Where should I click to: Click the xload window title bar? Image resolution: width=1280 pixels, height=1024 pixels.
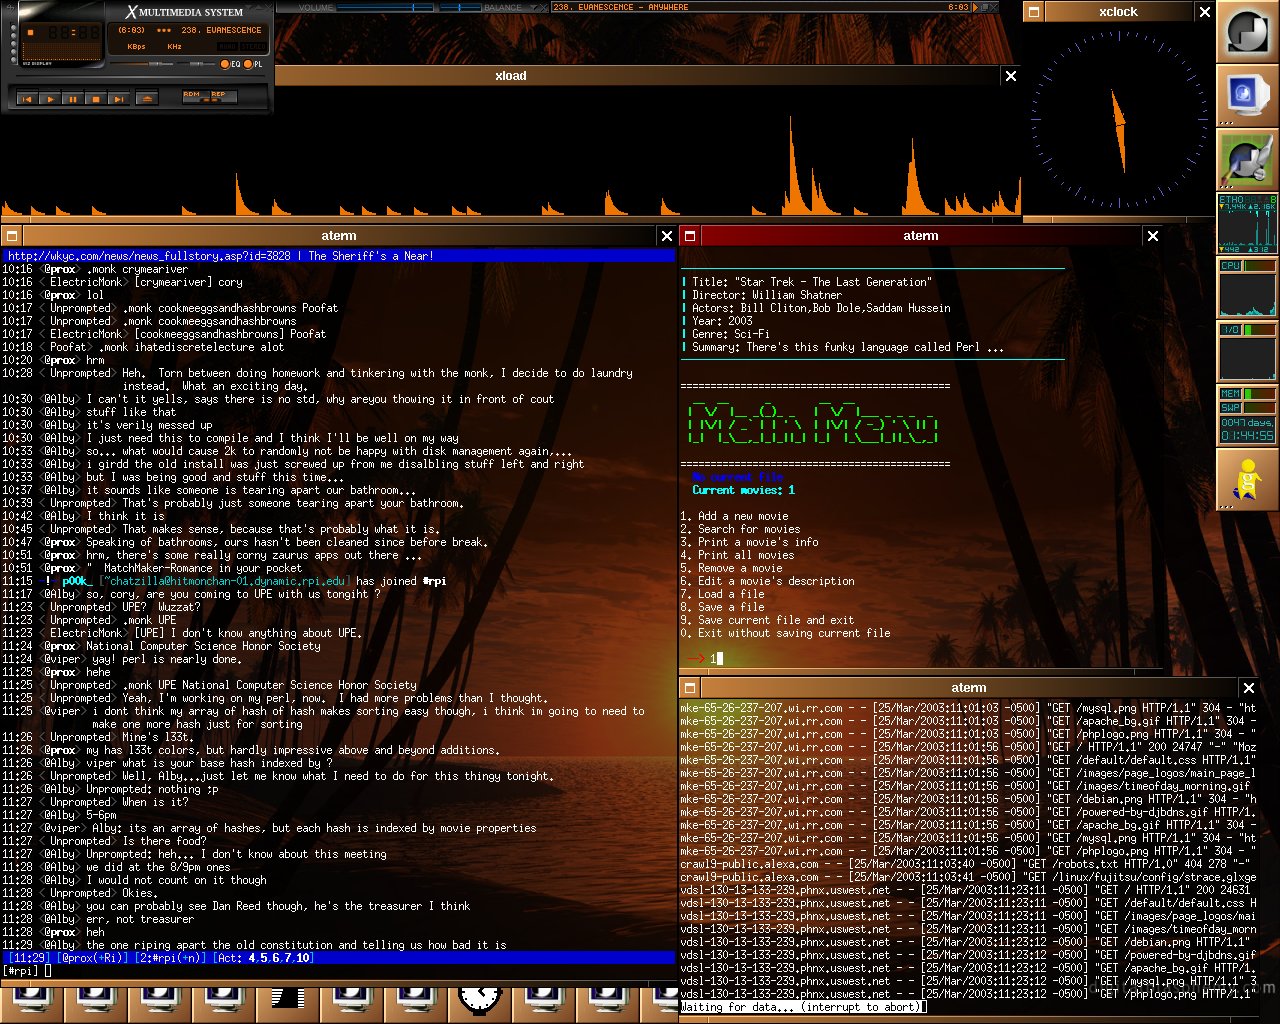click(510, 76)
